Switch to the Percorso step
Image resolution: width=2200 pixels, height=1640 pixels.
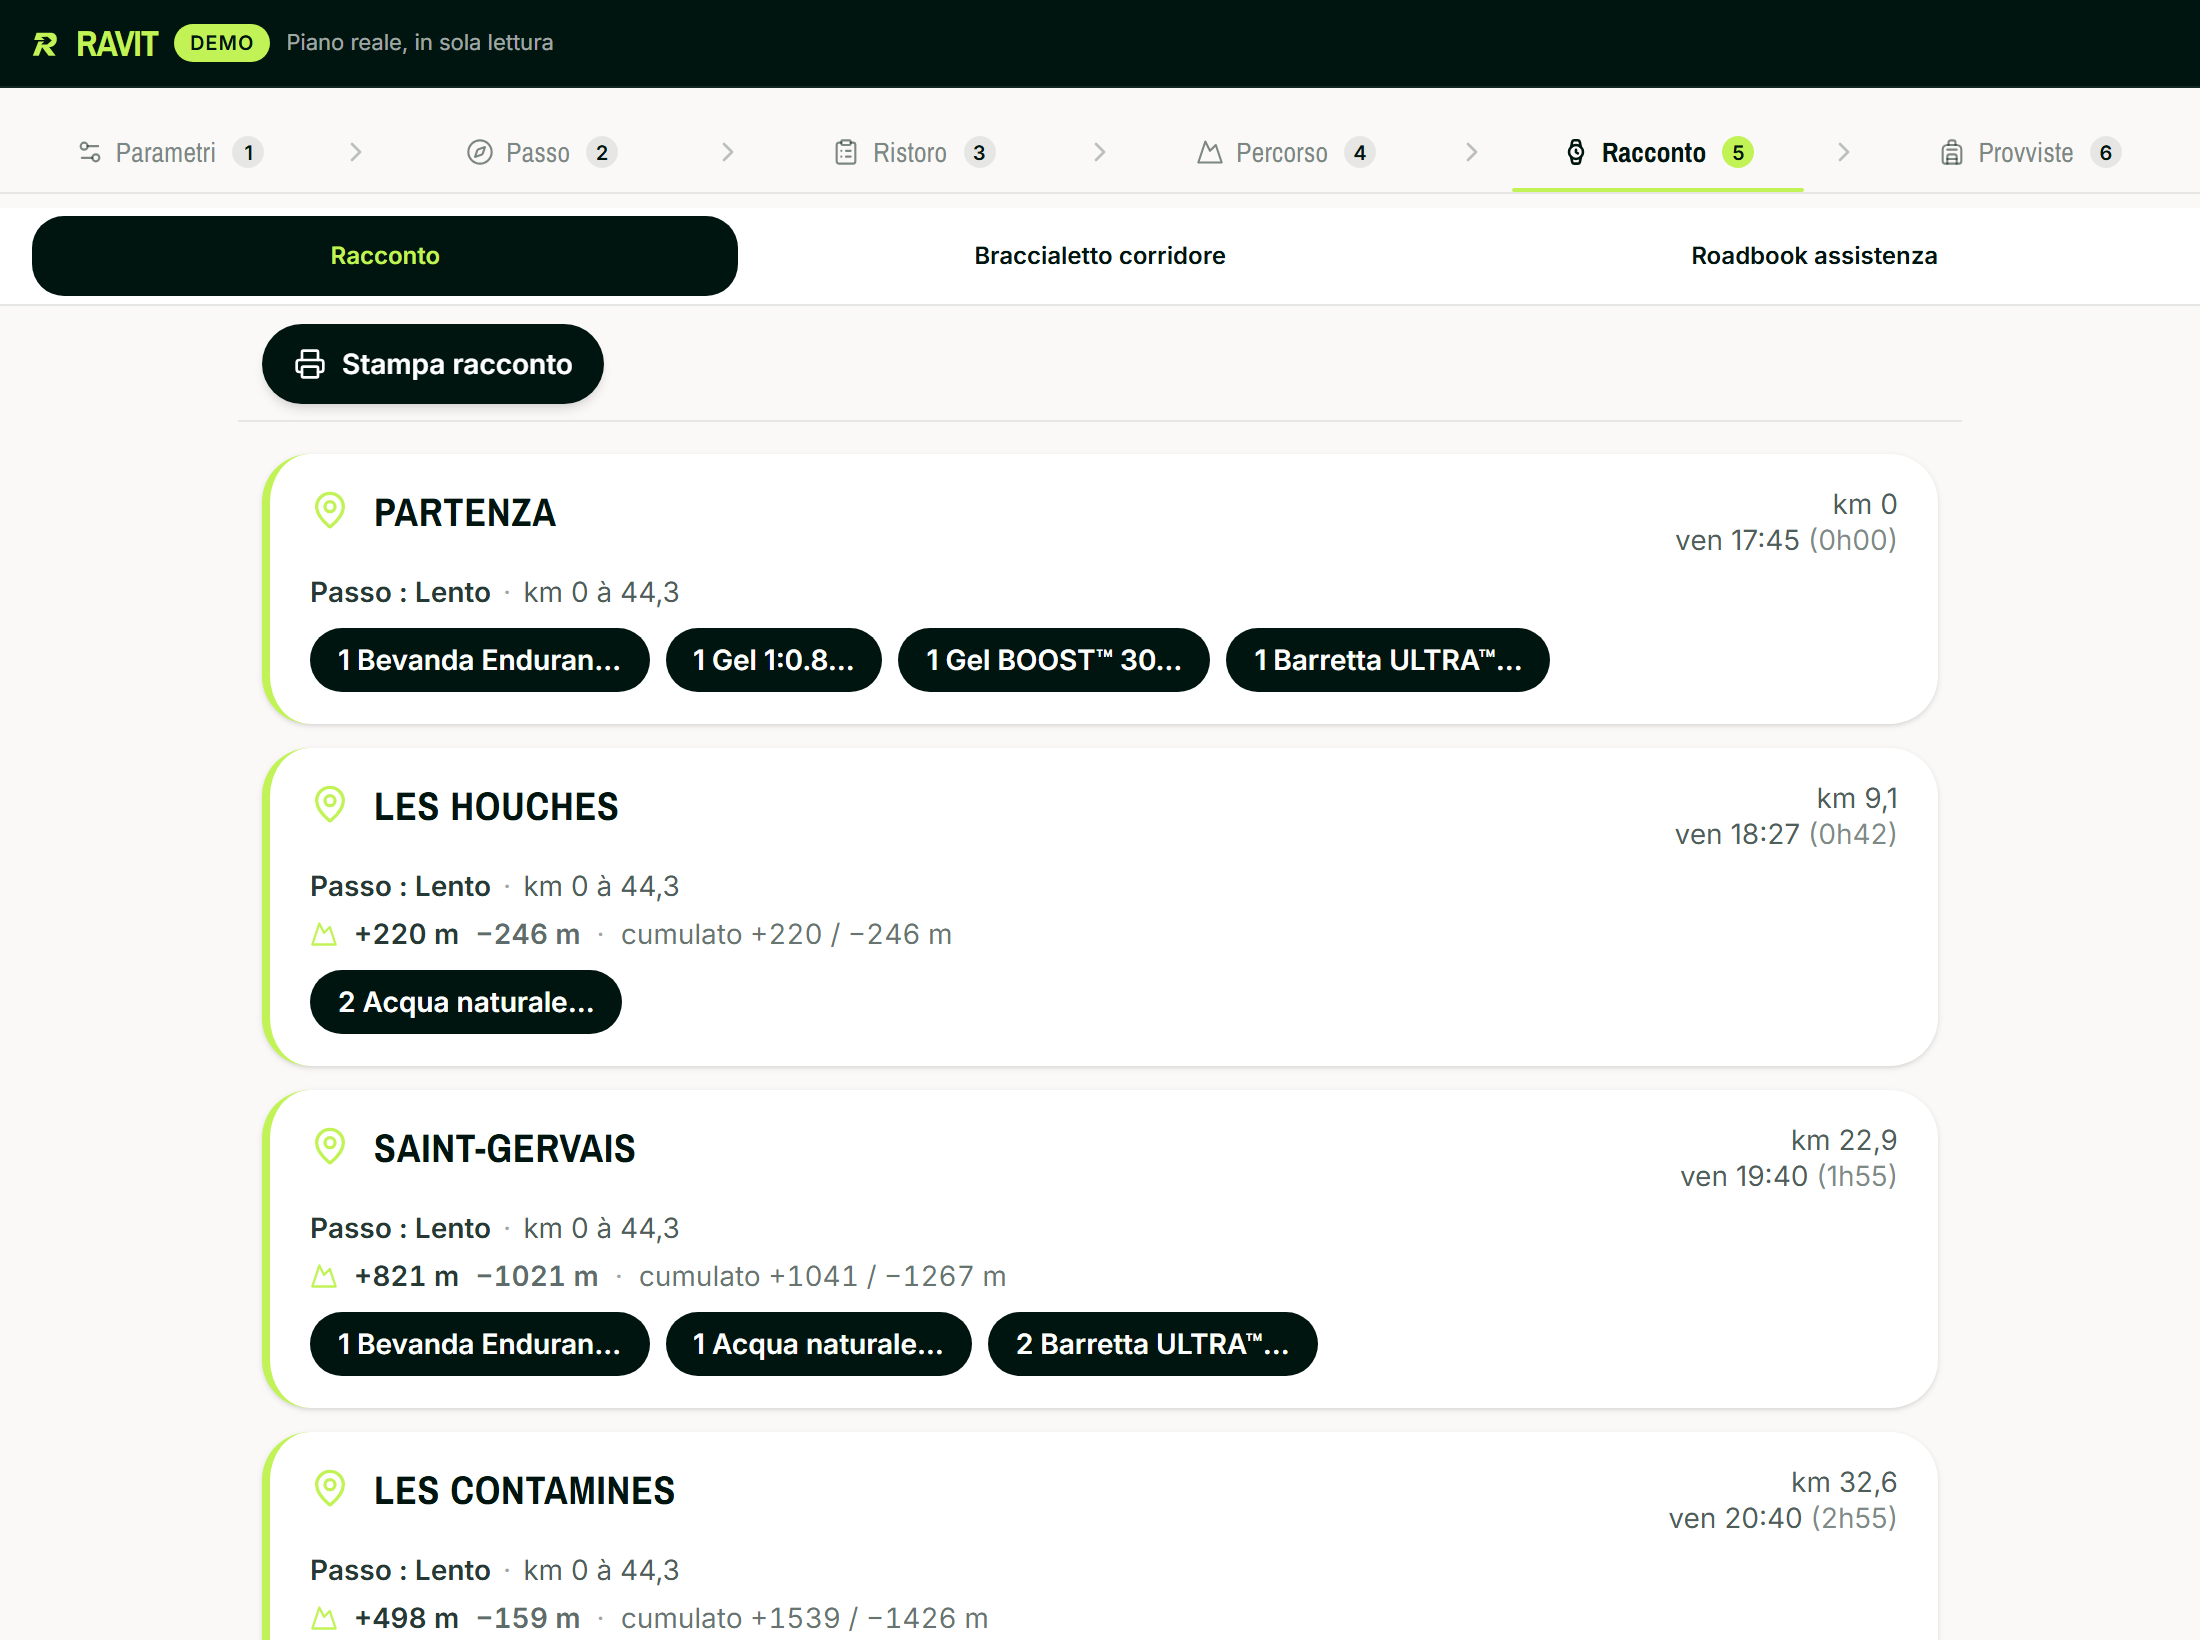tap(1286, 152)
